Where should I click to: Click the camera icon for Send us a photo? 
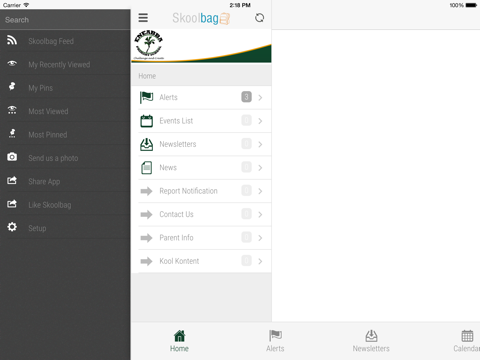click(x=12, y=157)
